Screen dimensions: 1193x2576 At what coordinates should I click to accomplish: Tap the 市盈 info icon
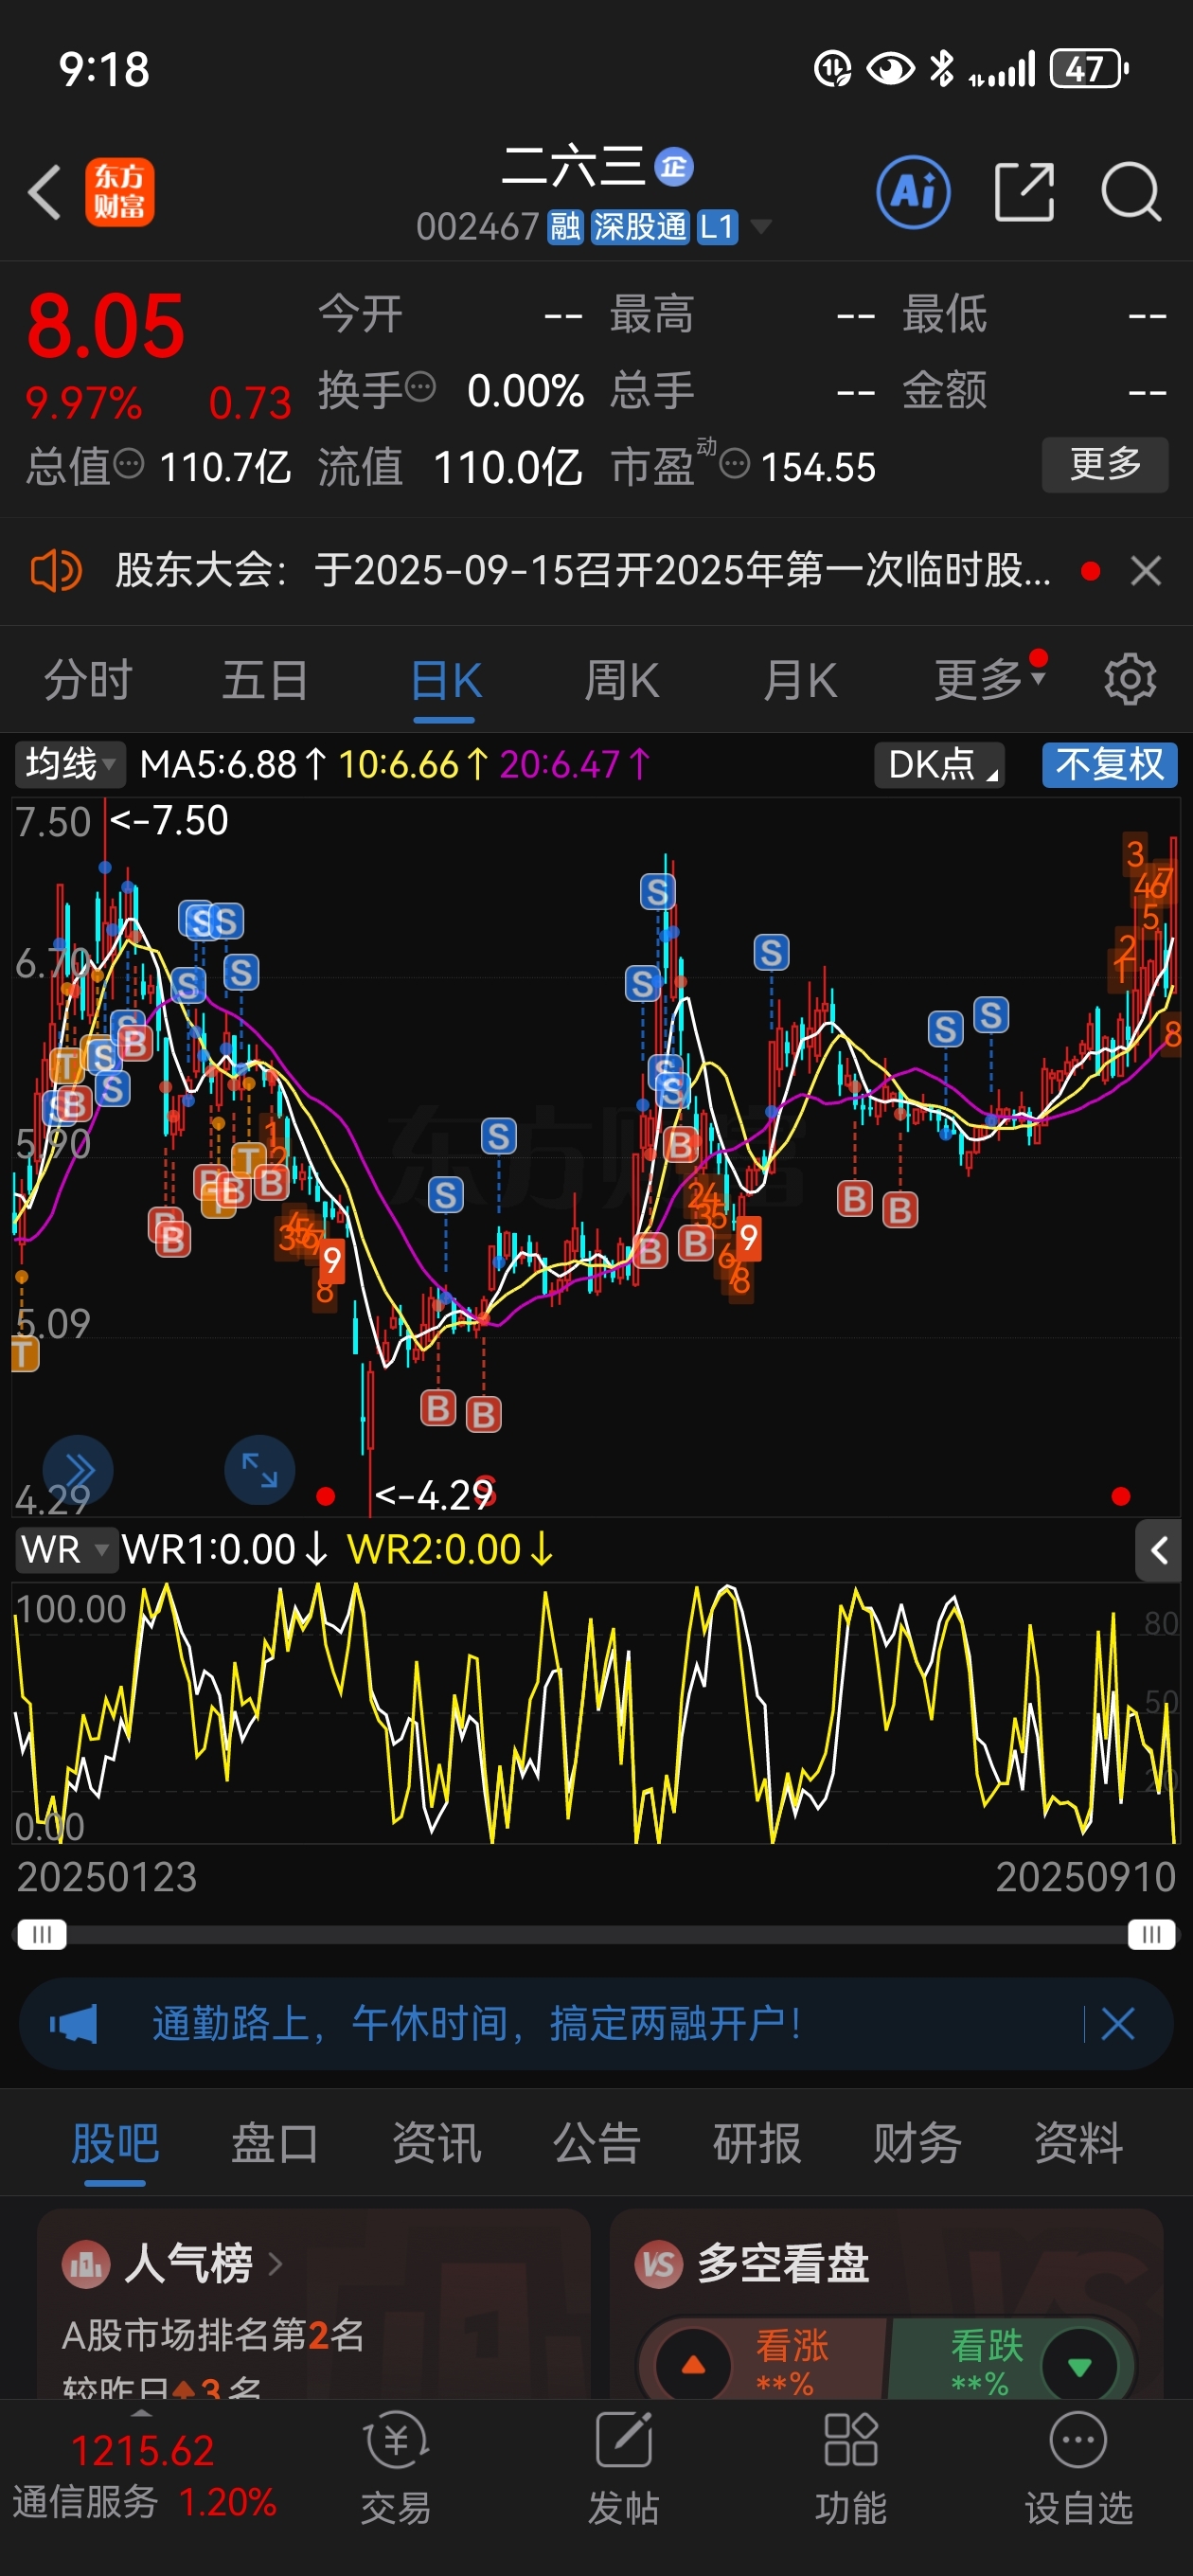coord(735,464)
